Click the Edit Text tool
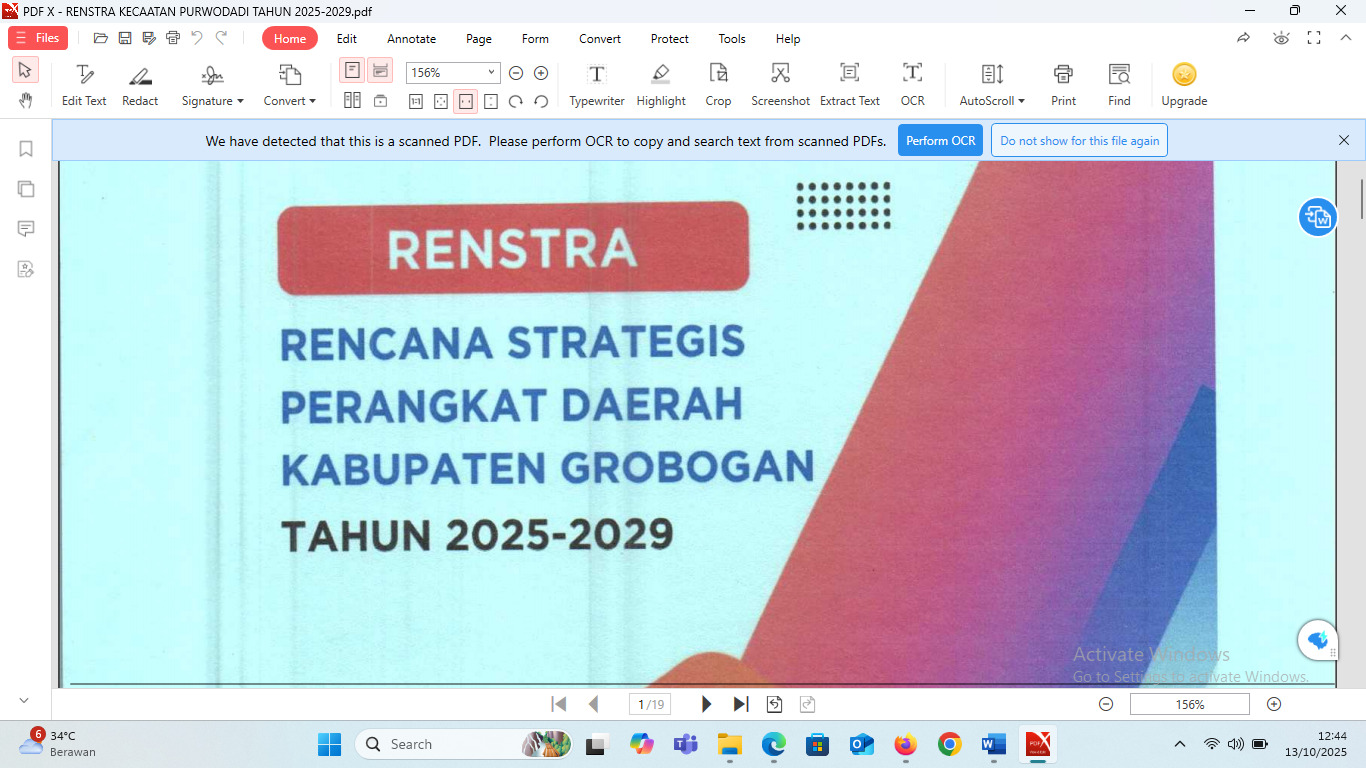 pyautogui.click(x=84, y=84)
